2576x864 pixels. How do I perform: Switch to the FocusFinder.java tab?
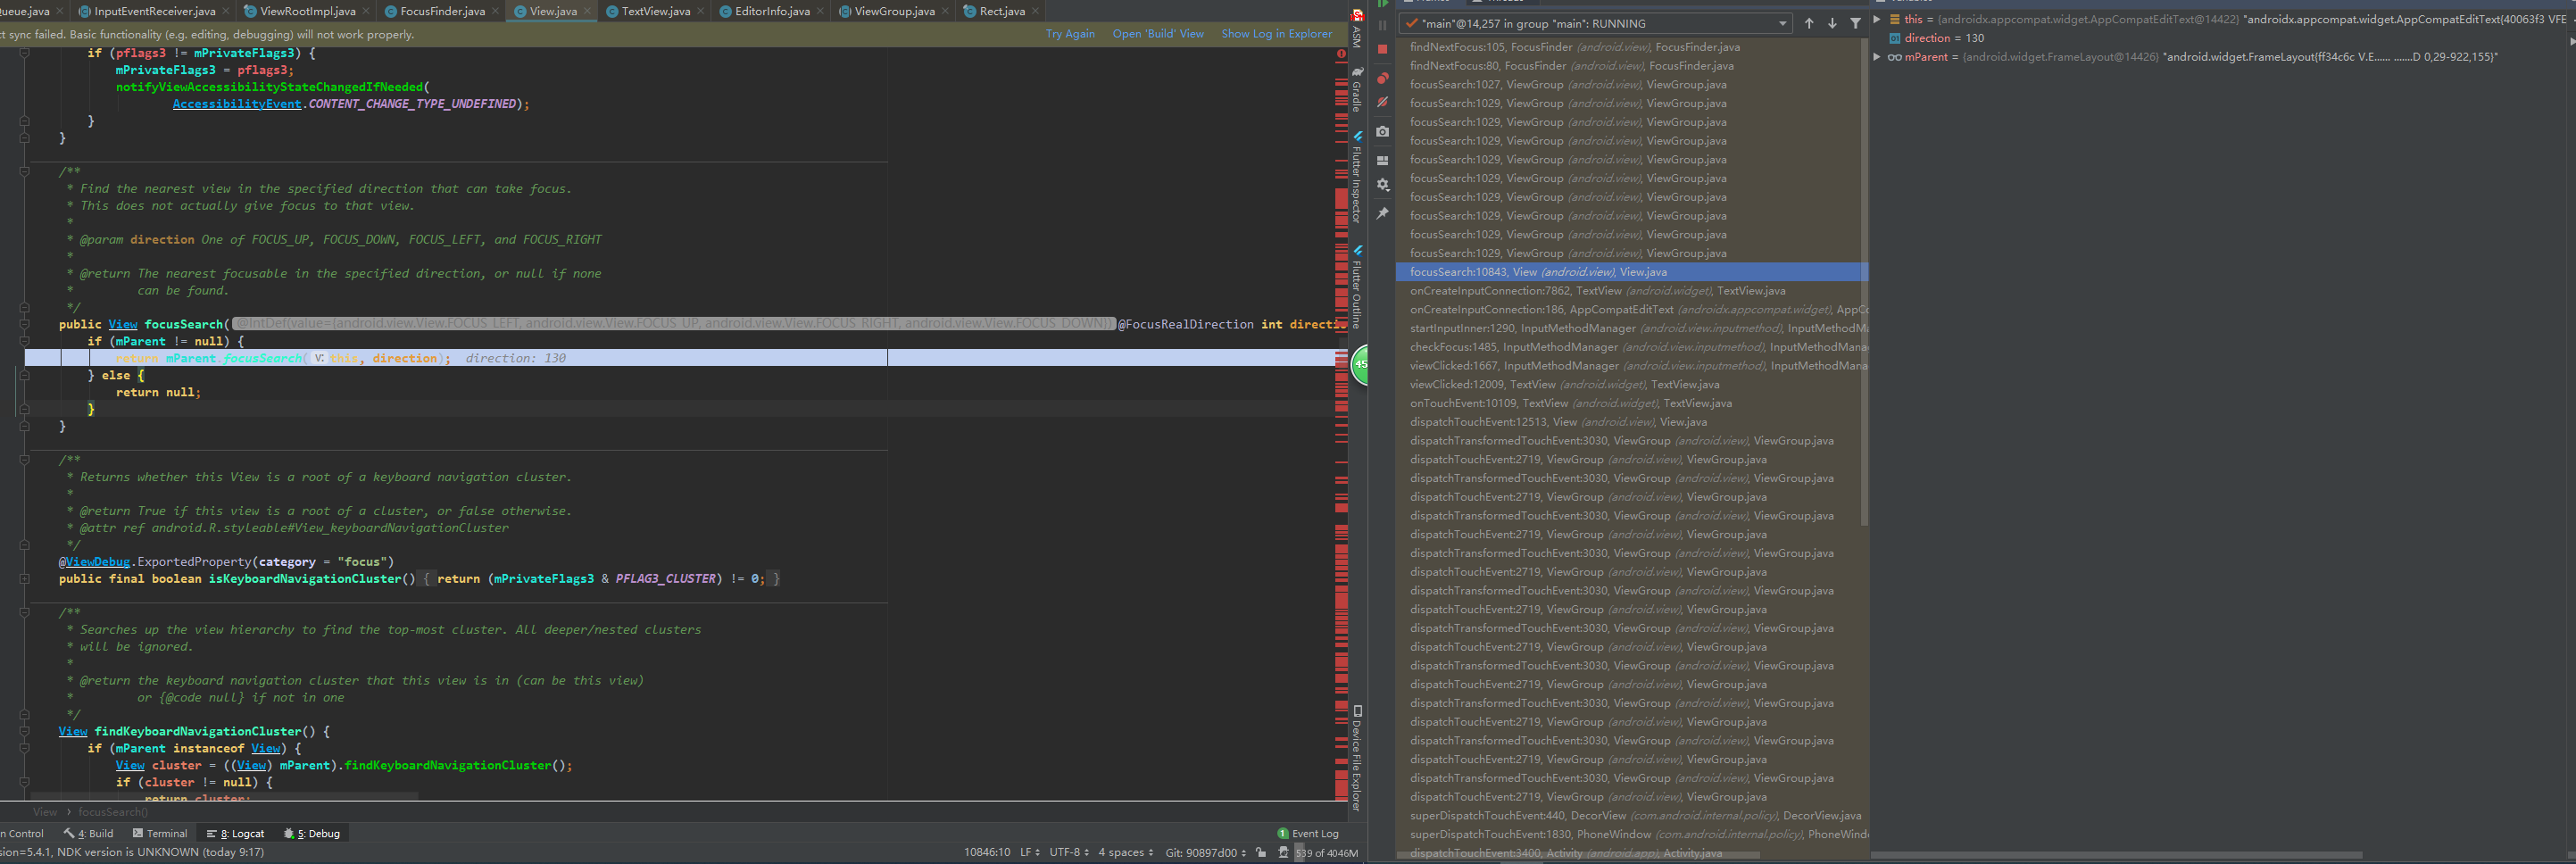(x=444, y=11)
